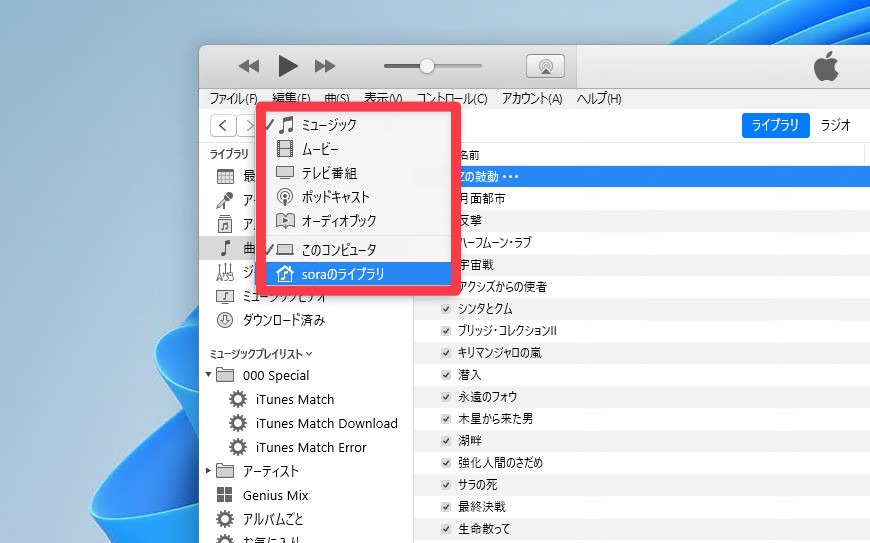This screenshot has height=543, width=870.
Task: Click the albums icon in the sidebar
Action: pos(225,224)
